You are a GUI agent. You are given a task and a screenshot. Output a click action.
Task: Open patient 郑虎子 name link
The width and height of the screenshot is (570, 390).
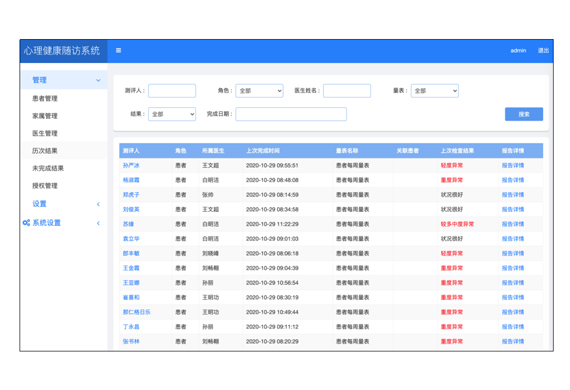[131, 195]
